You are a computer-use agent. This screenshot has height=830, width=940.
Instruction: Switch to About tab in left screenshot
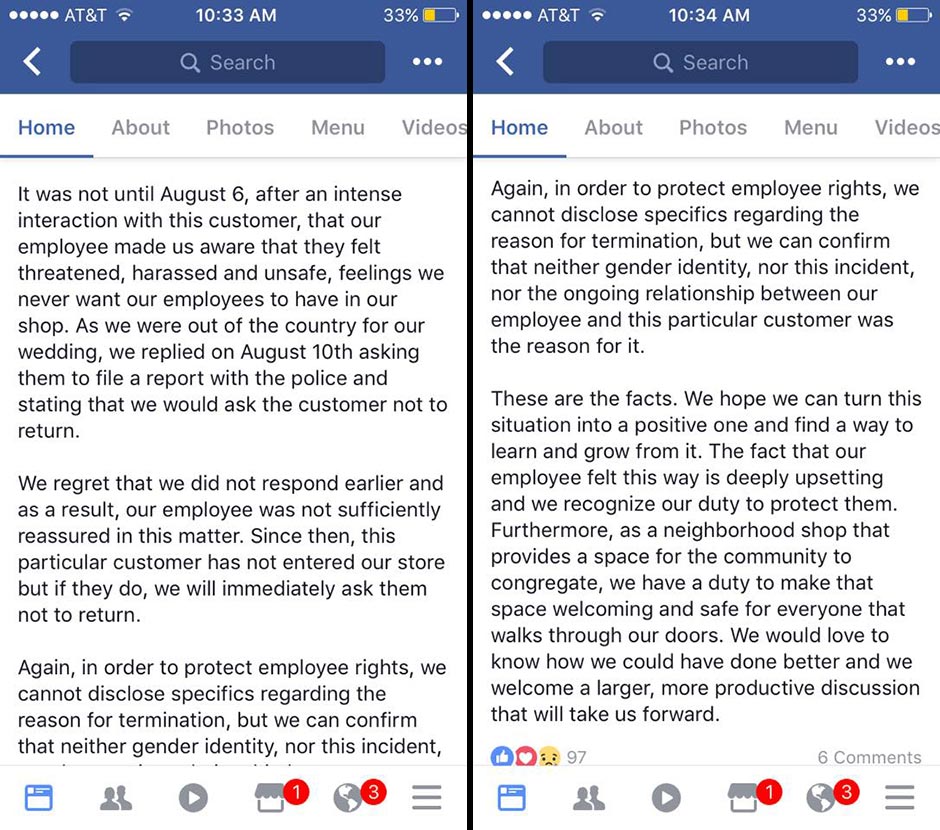click(x=140, y=127)
